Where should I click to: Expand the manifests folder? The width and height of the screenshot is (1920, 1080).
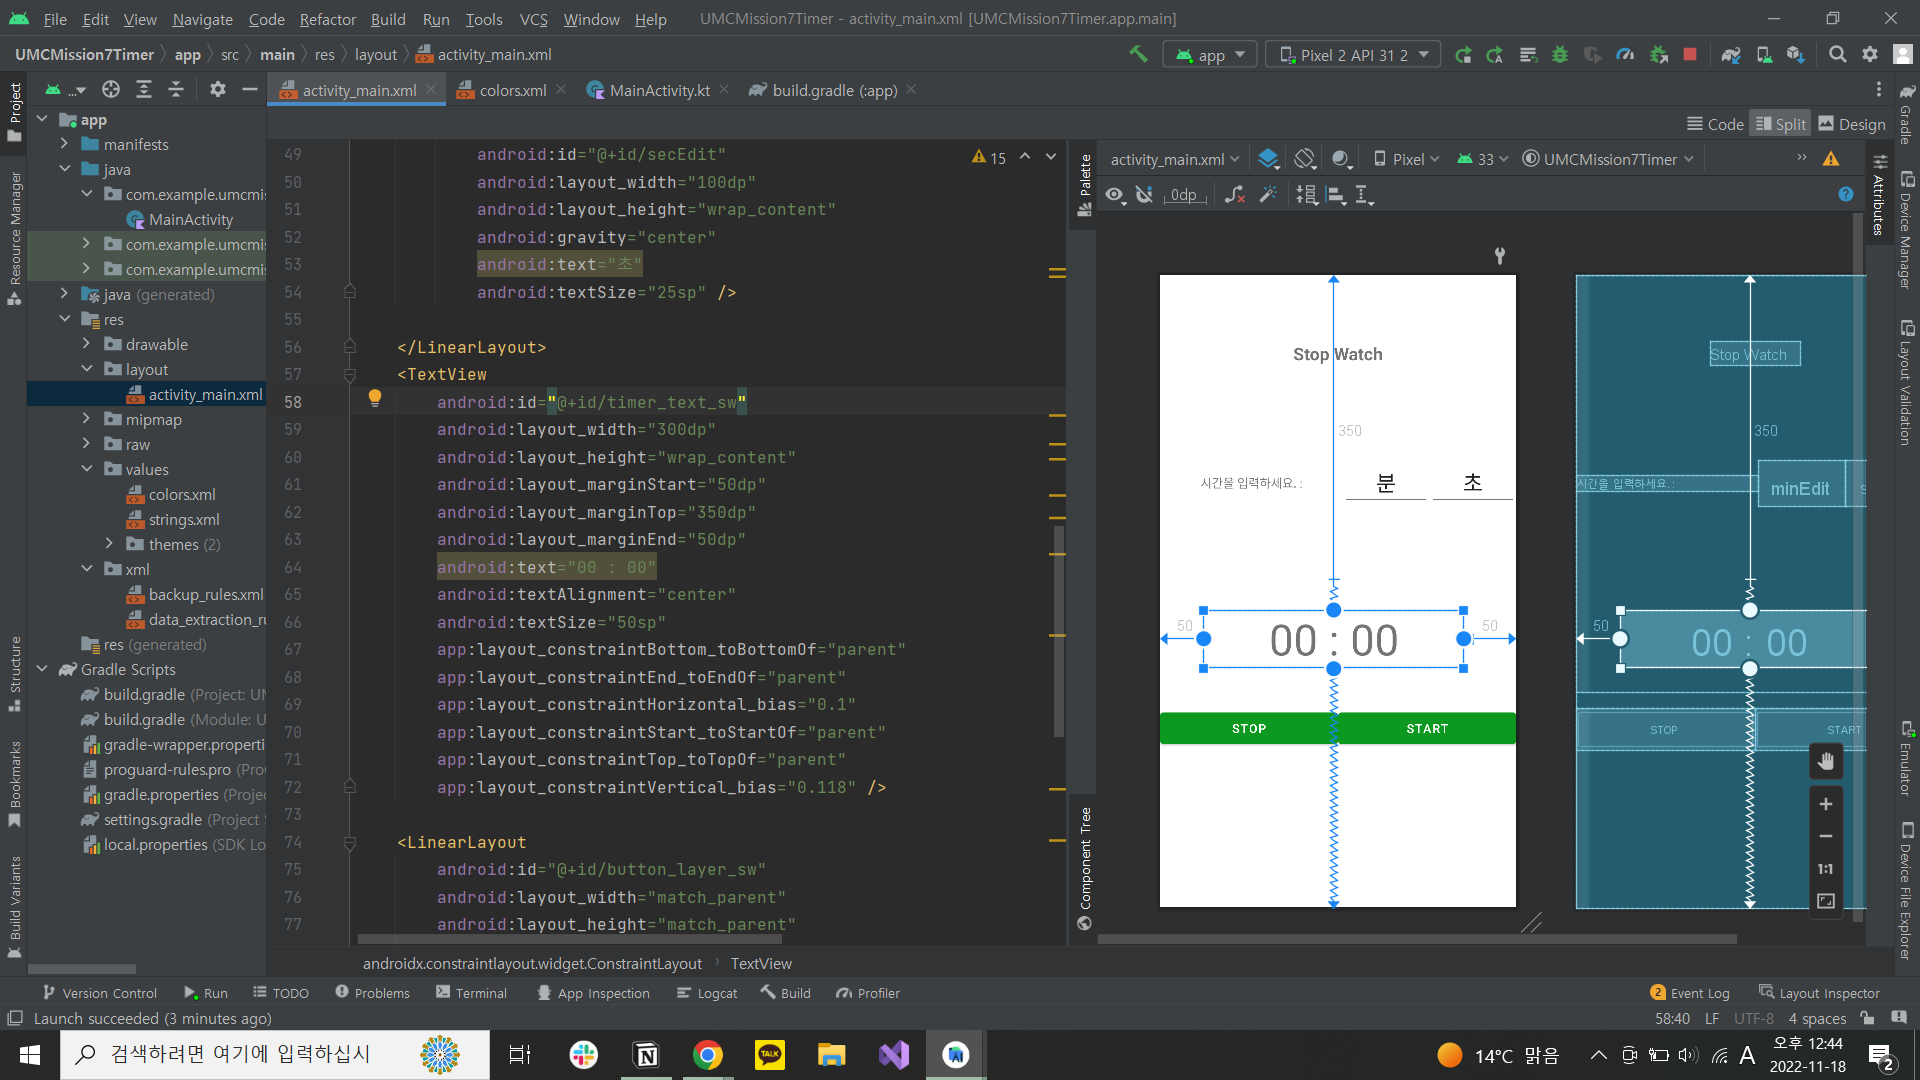pyautogui.click(x=64, y=144)
